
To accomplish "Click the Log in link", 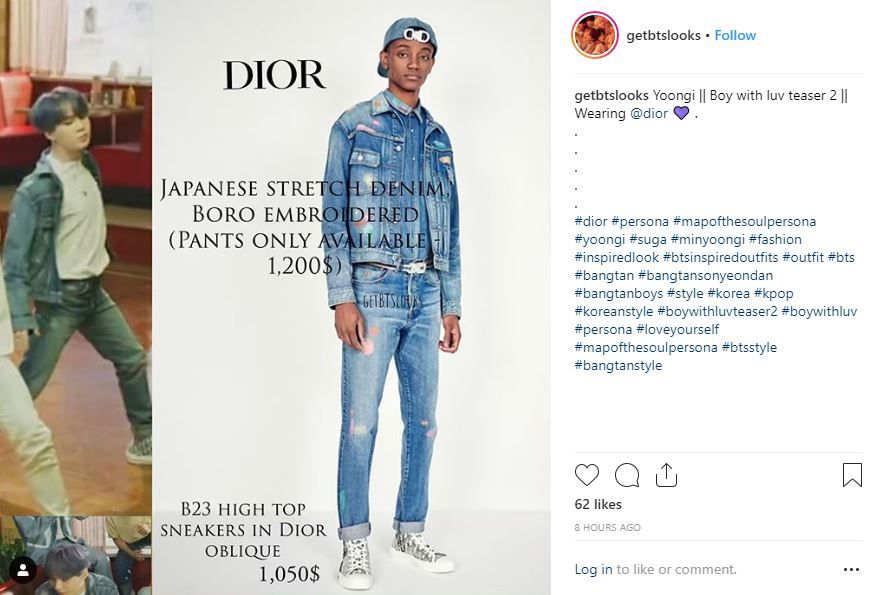I will (x=593, y=570).
